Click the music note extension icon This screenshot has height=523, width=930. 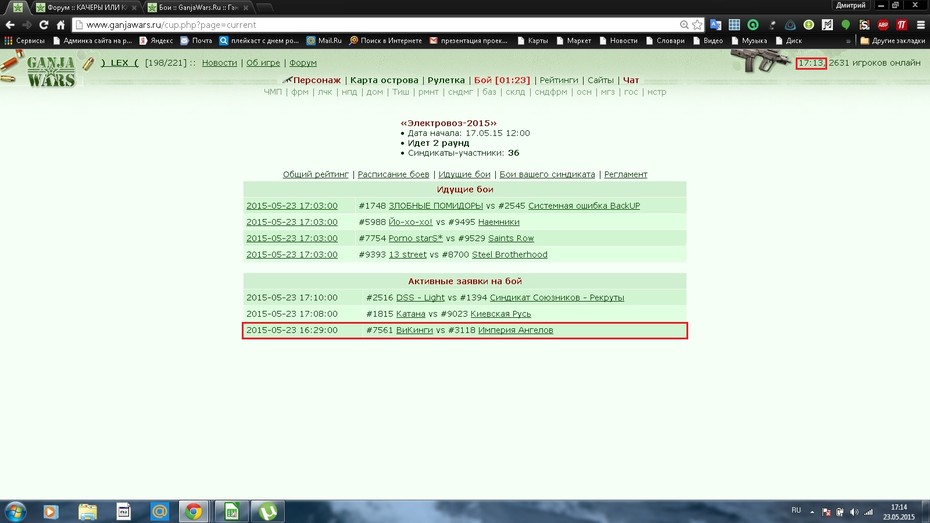coord(827,25)
